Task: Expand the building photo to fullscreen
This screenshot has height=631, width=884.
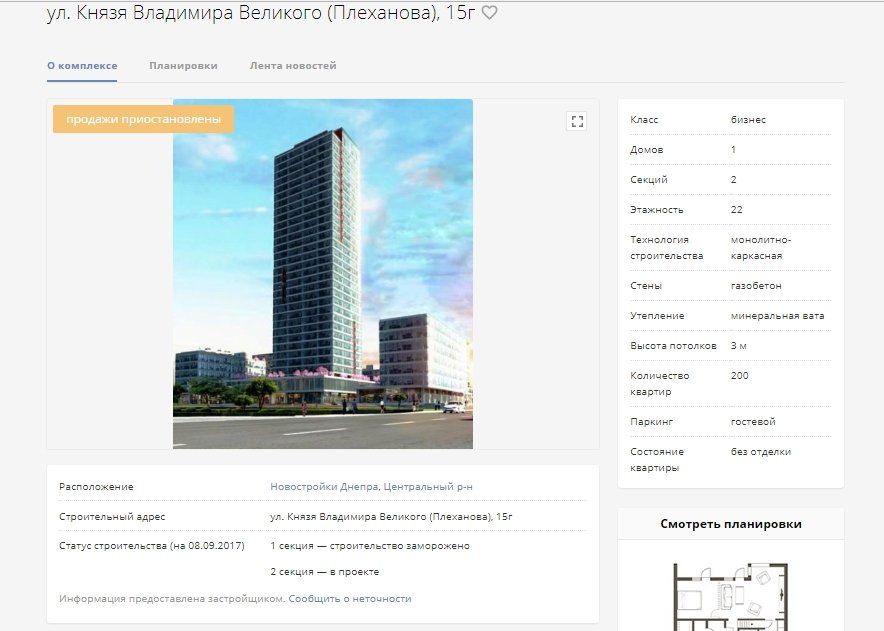Action: click(576, 122)
